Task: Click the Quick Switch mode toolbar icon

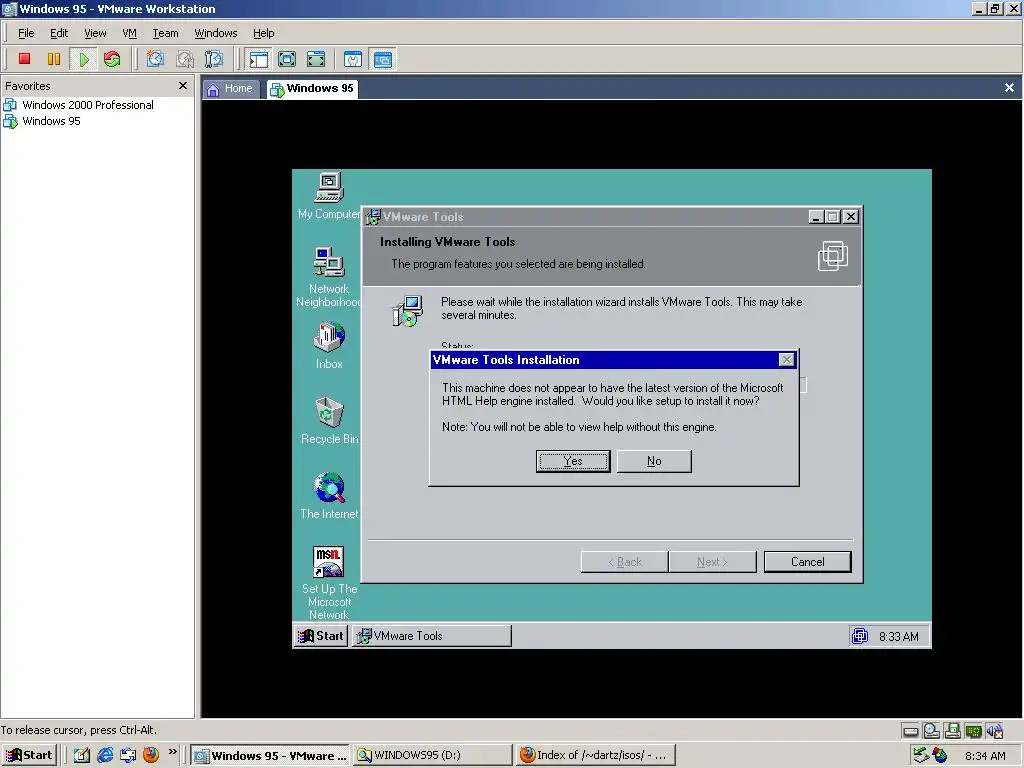Action: point(287,59)
